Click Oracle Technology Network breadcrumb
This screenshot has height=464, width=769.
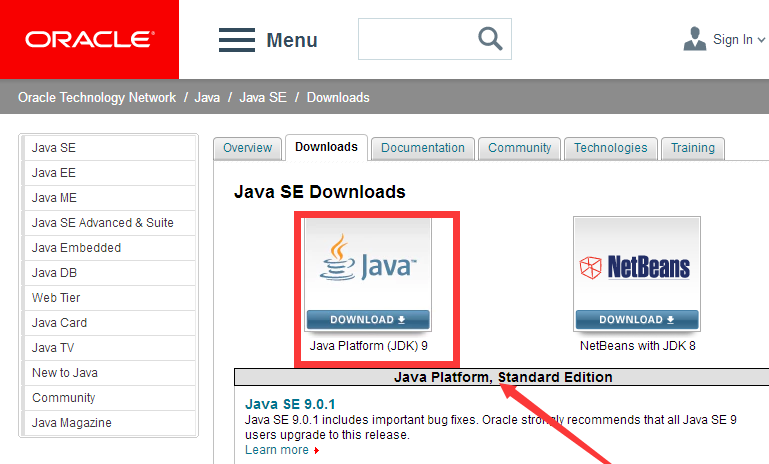pyautogui.click(x=97, y=98)
